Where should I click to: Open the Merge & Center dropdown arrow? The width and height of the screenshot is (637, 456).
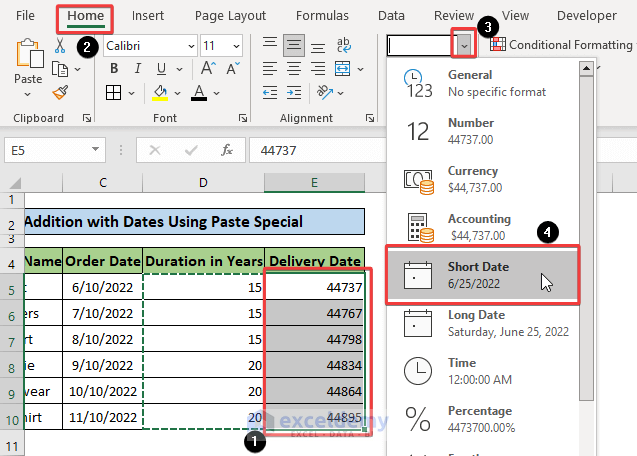pos(360,69)
